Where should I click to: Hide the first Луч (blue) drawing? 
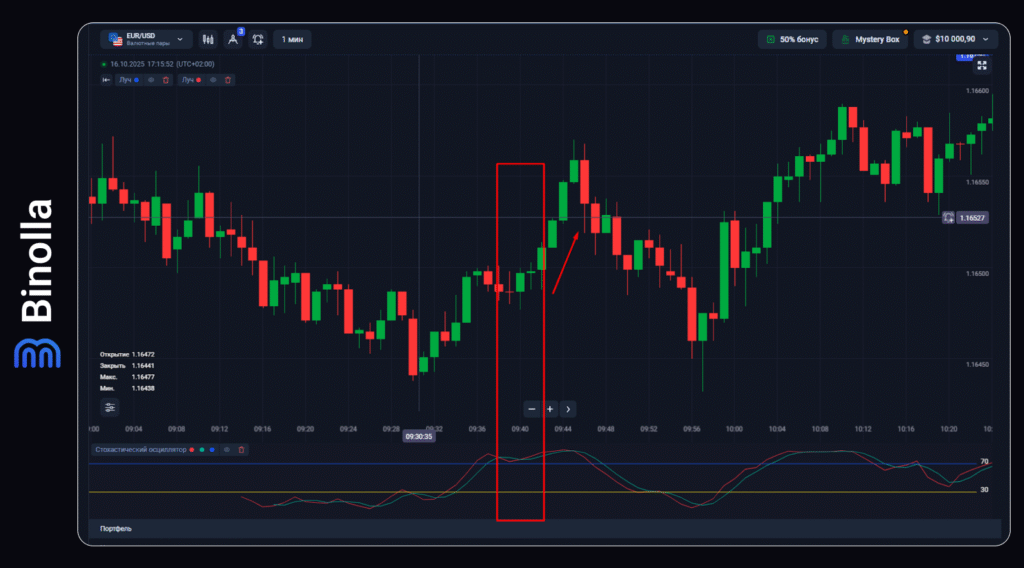pyautogui.click(x=151, y=79)
